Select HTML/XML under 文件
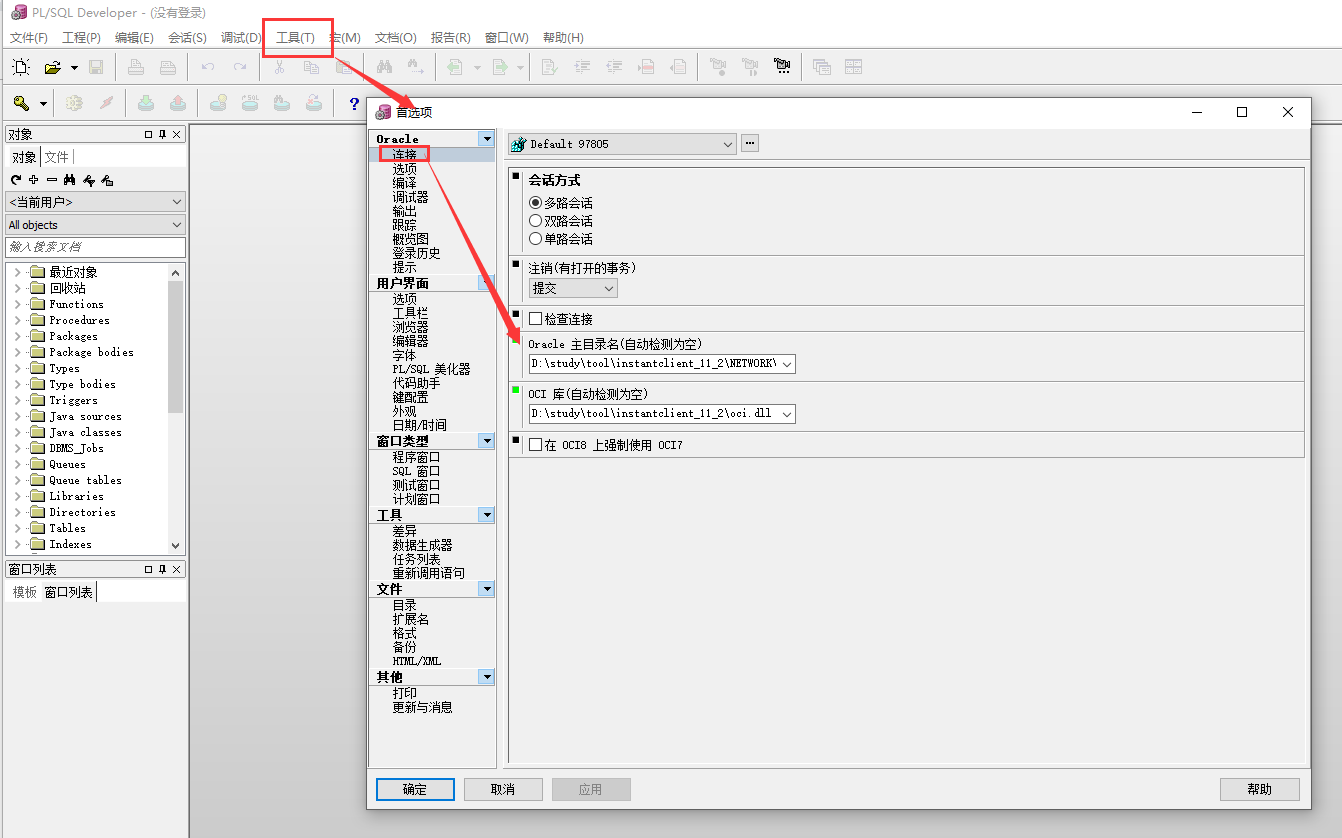The width and height of the screenshot is (1342, 838). tap(416, 661)
